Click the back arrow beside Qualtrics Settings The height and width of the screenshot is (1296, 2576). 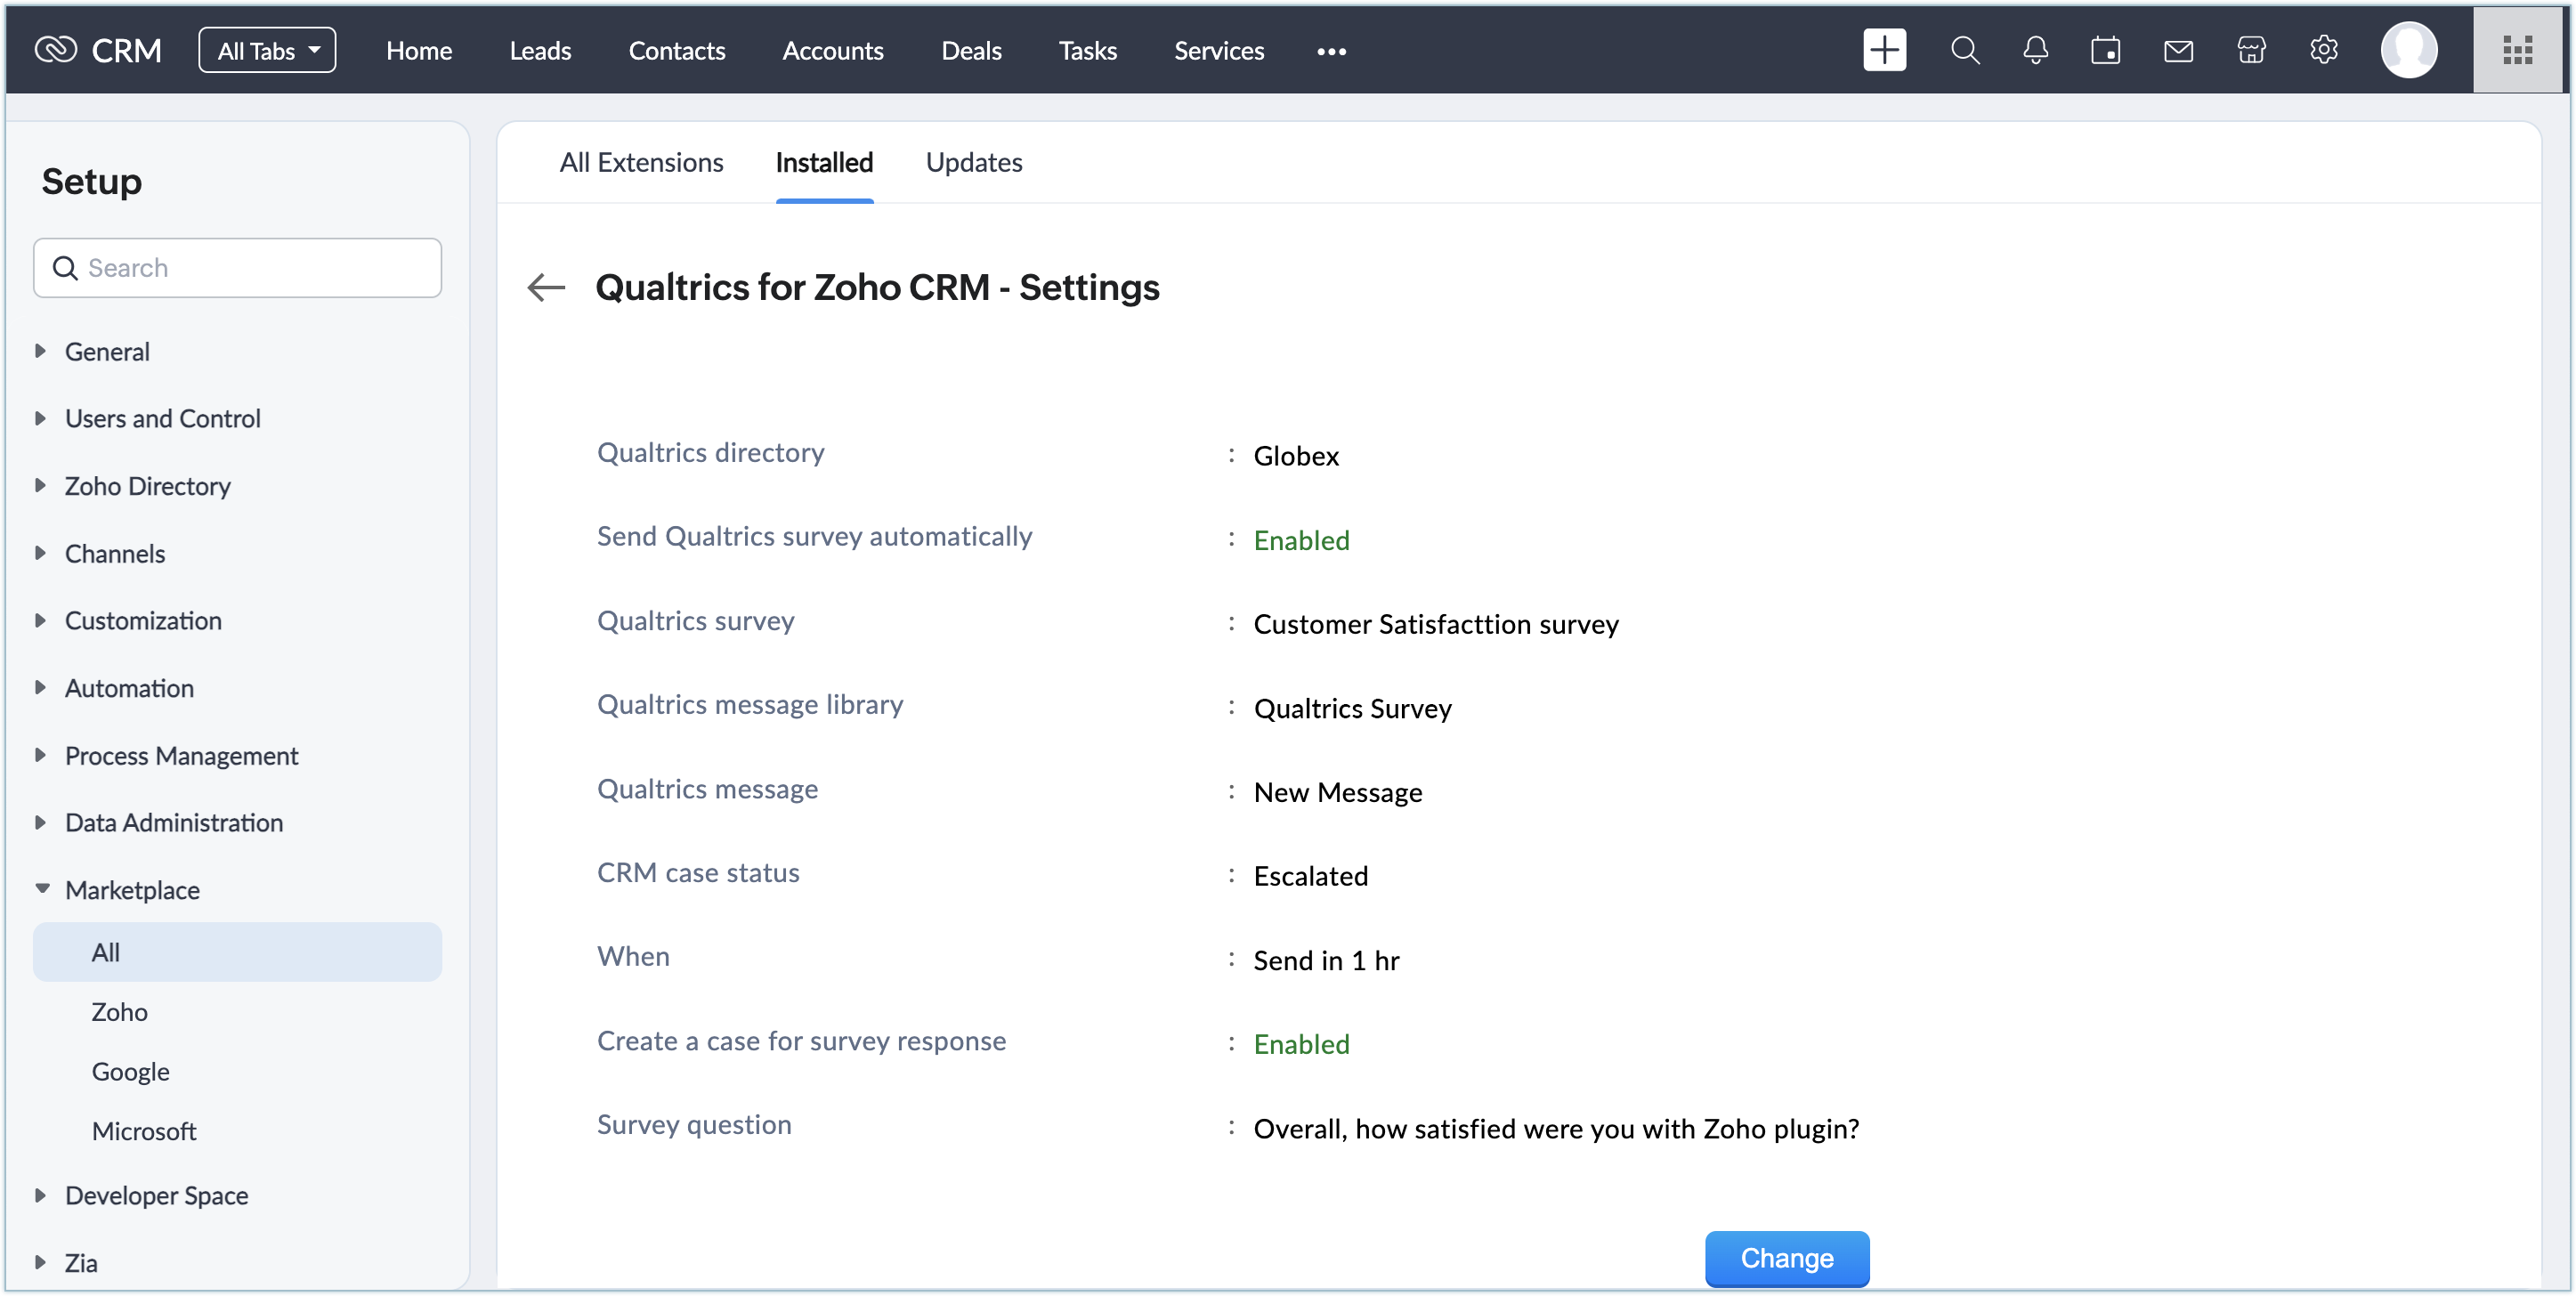(546, 288)
